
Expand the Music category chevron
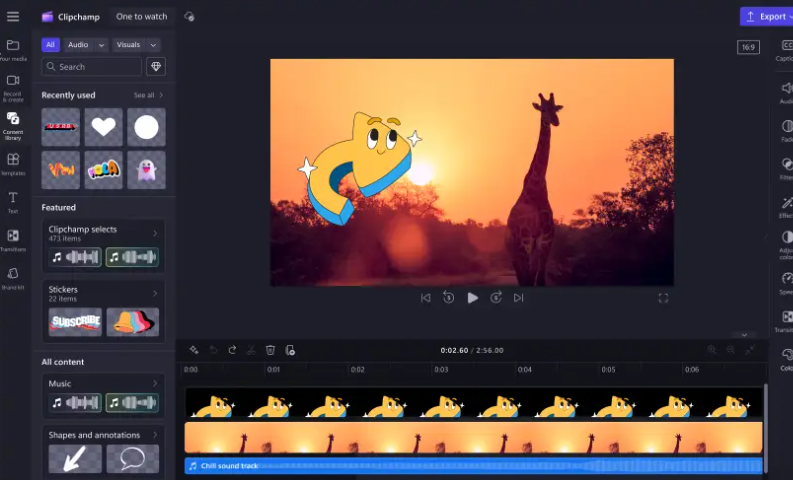point(155,383)
